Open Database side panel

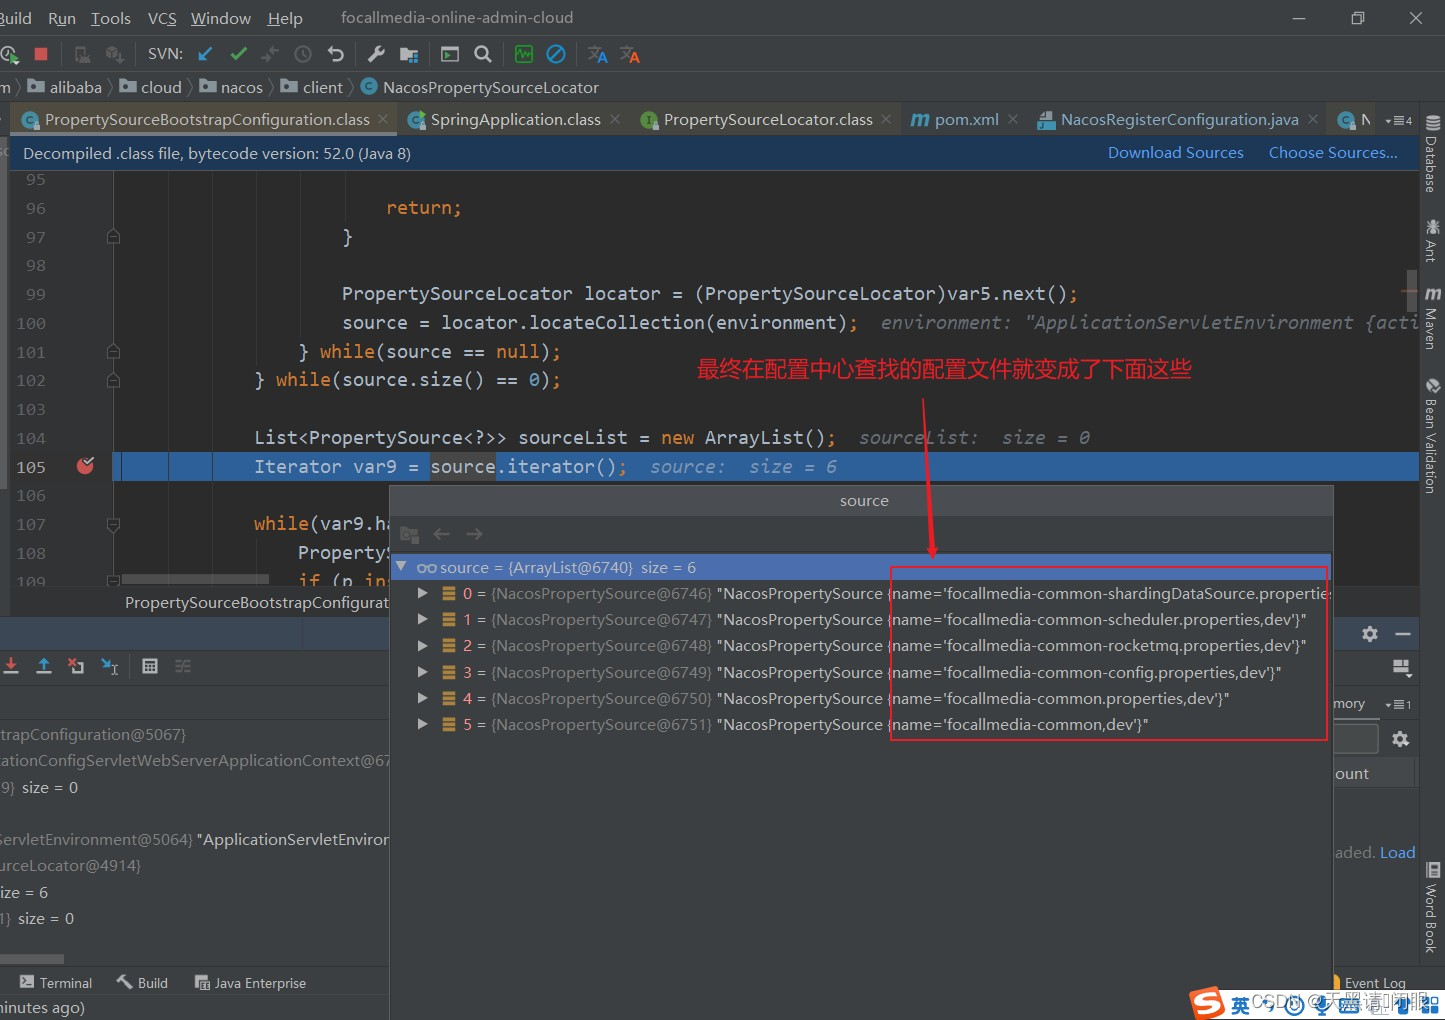click(x=1432, y=154)
